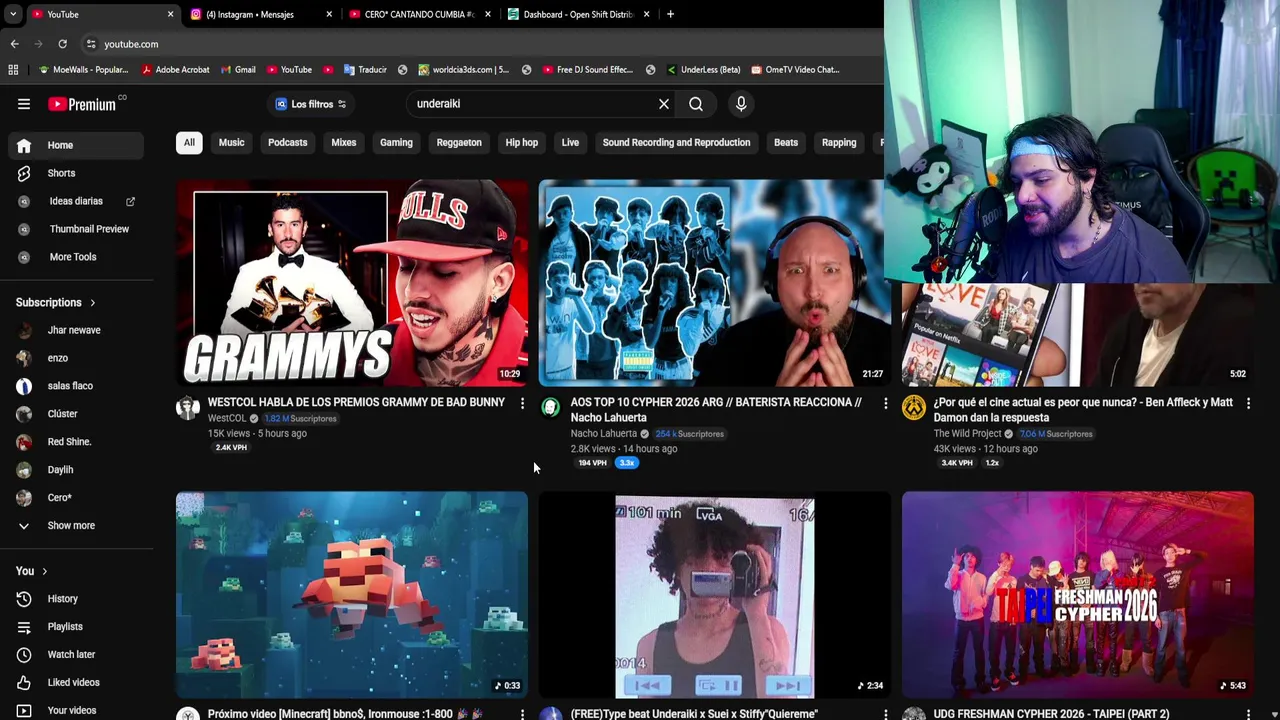
Task: Open The Wild Project channel avatar
Action: point(914,407)
